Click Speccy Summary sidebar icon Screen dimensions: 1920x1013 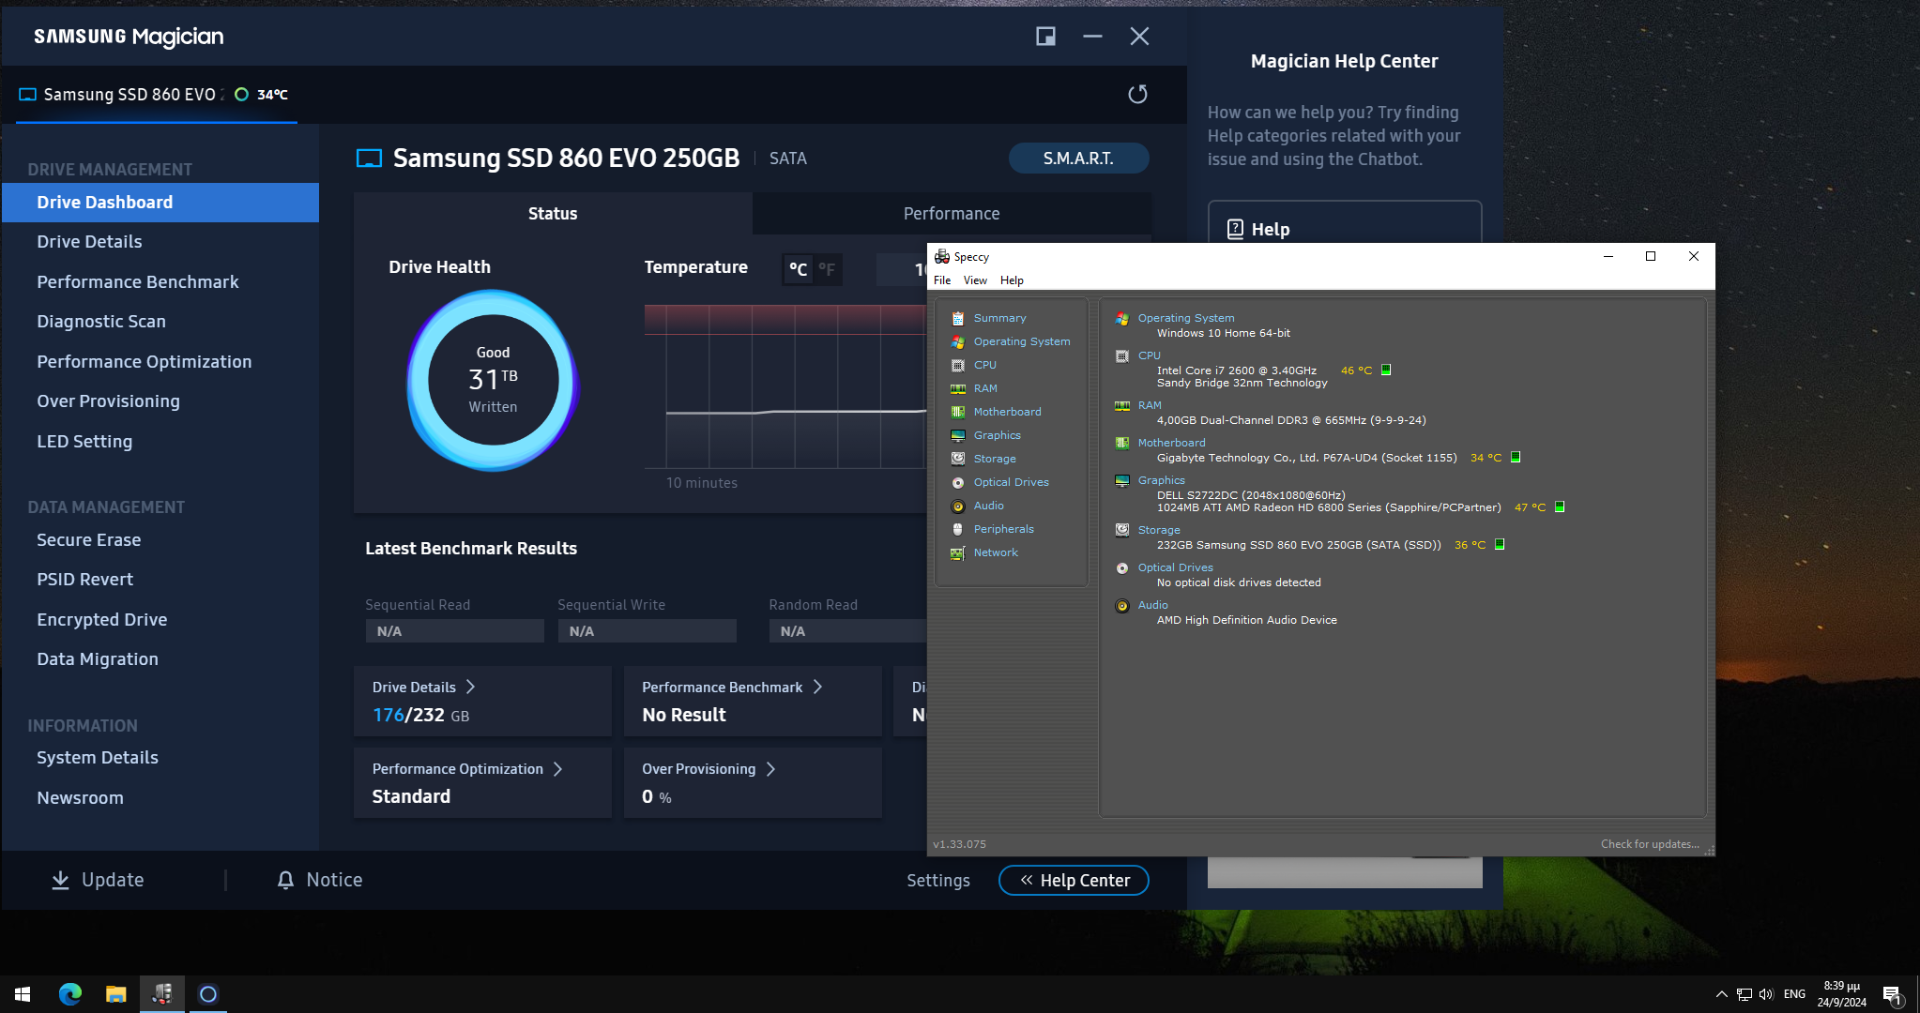pos(958,318)
